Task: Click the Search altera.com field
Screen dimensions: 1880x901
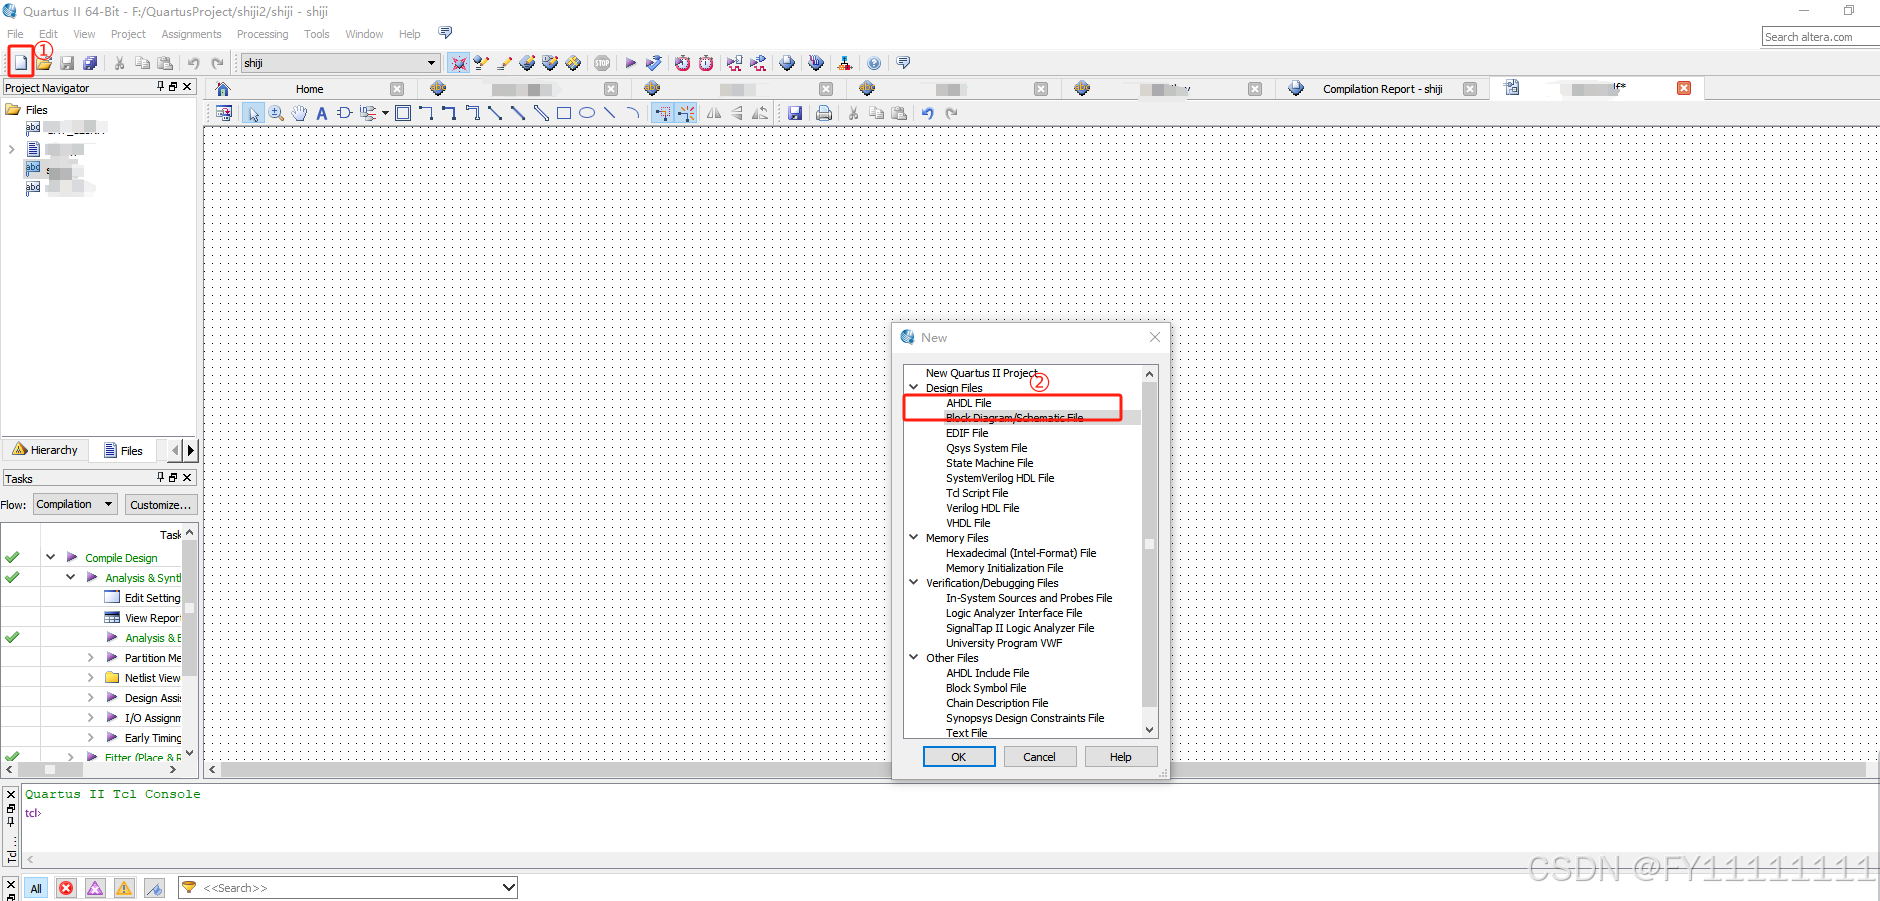Action: [1820, 37]
